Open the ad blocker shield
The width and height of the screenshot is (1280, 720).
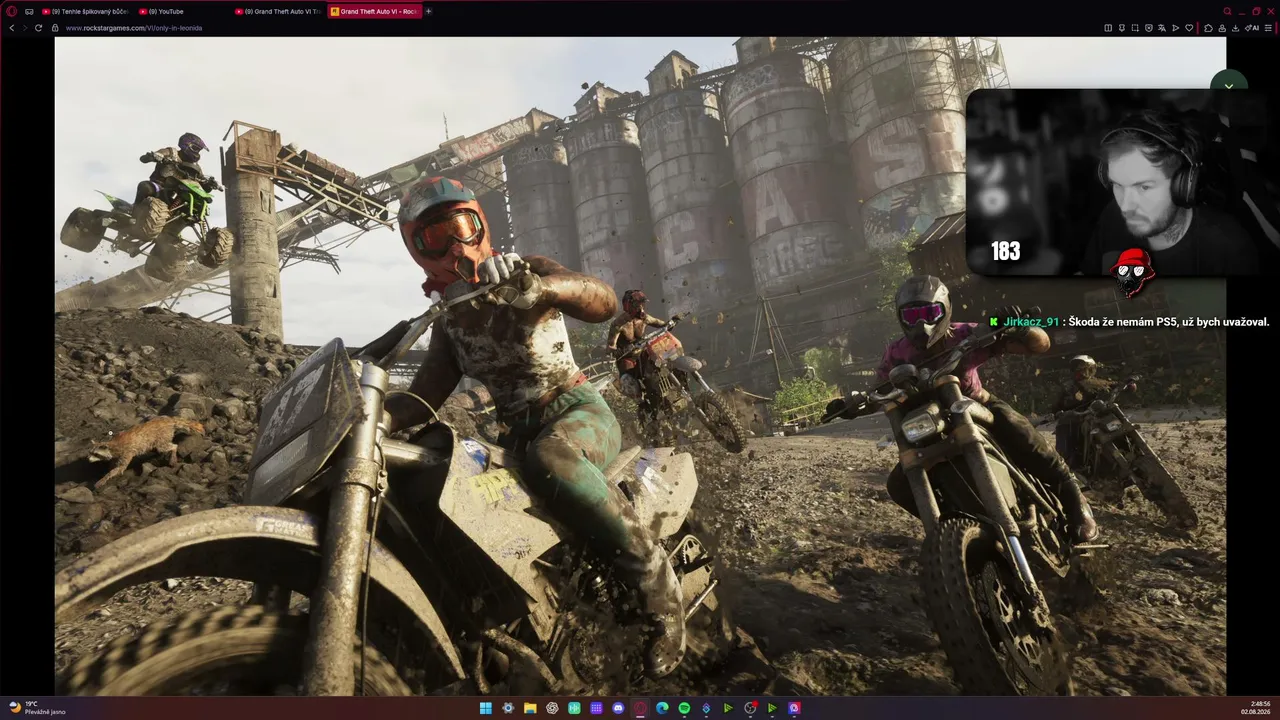point(1149,28)
